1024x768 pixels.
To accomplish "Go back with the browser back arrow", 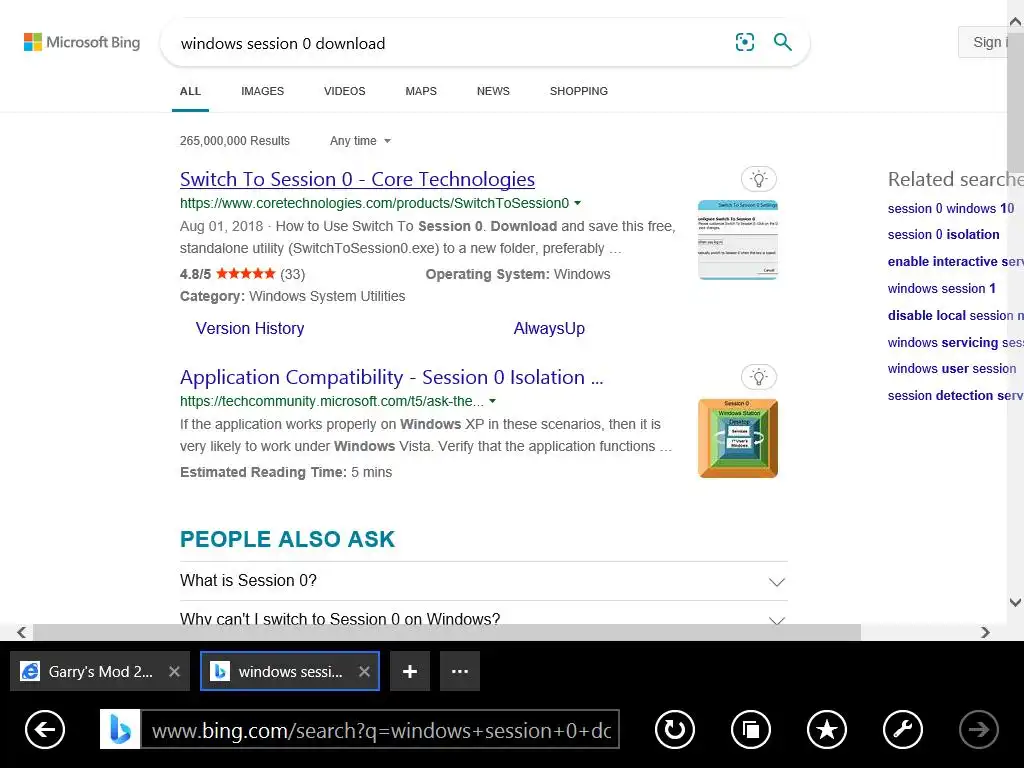I will click(x=45, y=729).
